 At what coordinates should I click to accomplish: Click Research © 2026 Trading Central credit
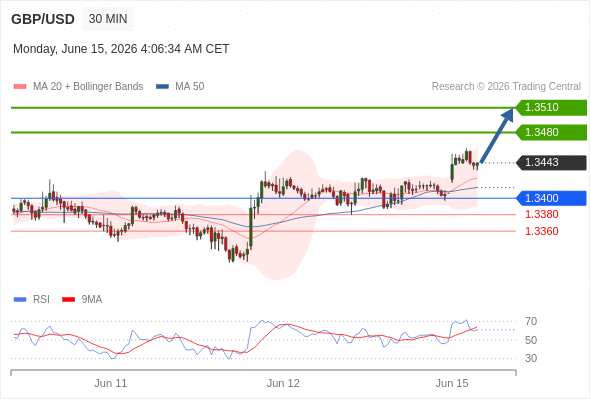pyautogui.click(x=506, y=87)
